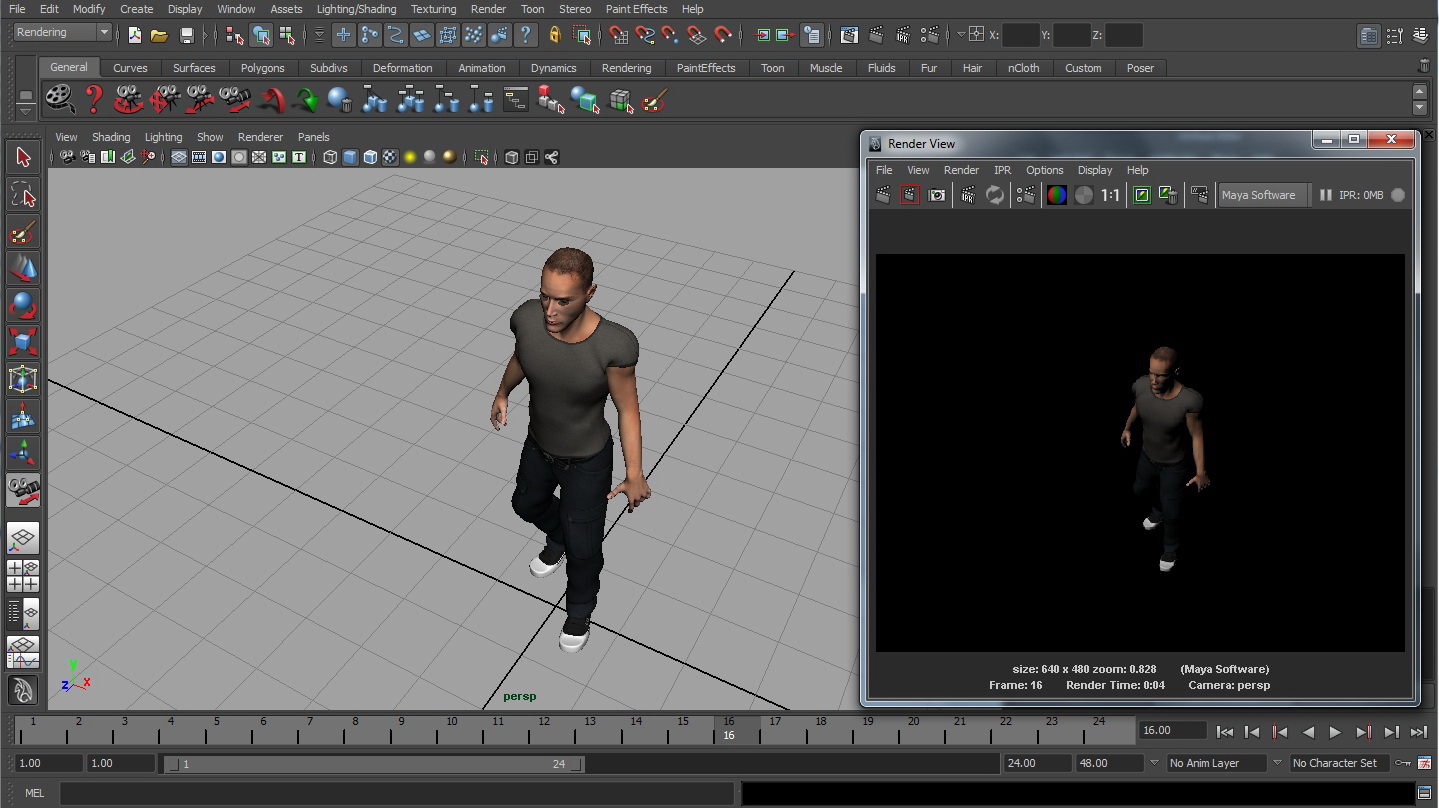Click the current frame field showing 16.00
The height and width of the screenshot is (808, 1439).
tap(1171, 731)
